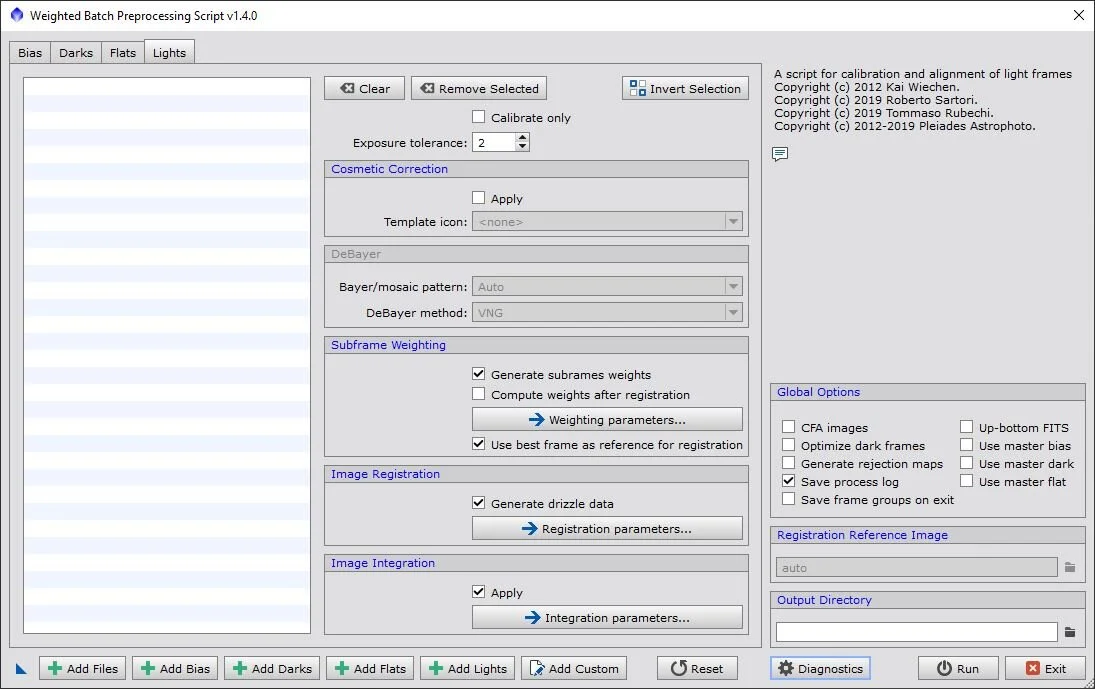Toggle Image Integration Apply checkbox
This screenshot has height=689, width=1095.
tap(478, 592)
